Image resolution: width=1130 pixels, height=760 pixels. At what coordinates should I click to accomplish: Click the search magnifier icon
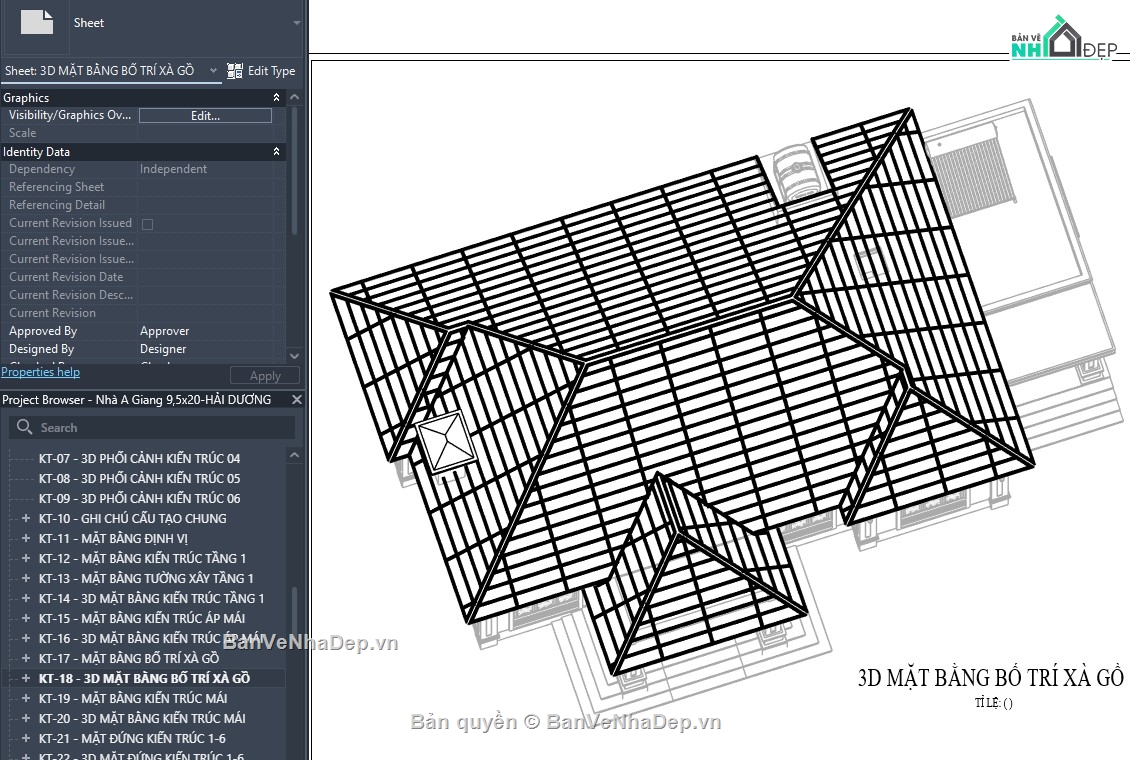(x=25, y=427)
